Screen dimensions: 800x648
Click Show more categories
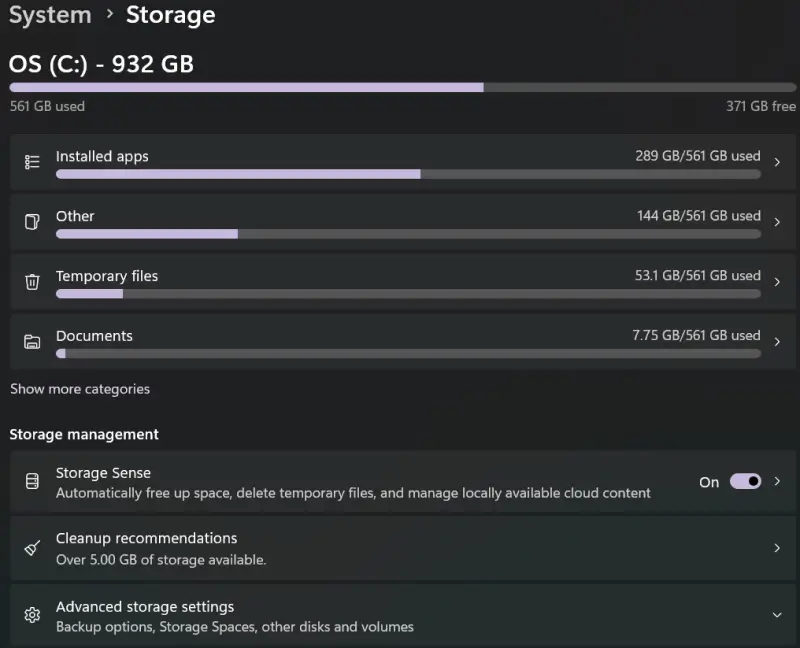pyautogui.click(x=80, y=389)
